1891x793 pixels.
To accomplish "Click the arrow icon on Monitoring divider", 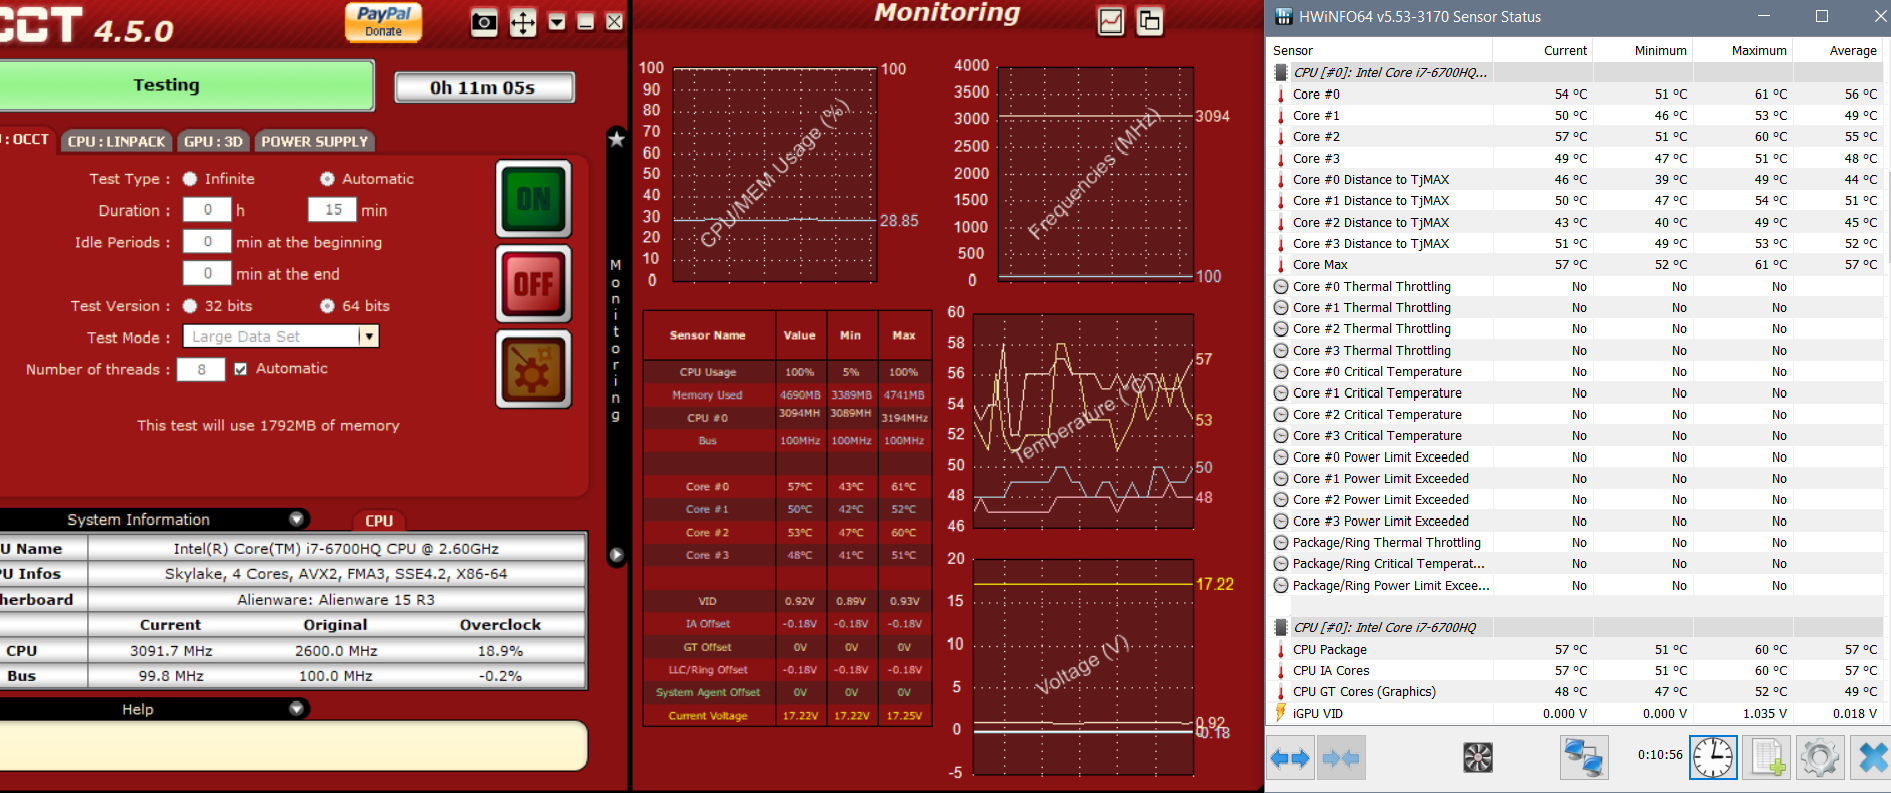I will click(x=617, y=555).
